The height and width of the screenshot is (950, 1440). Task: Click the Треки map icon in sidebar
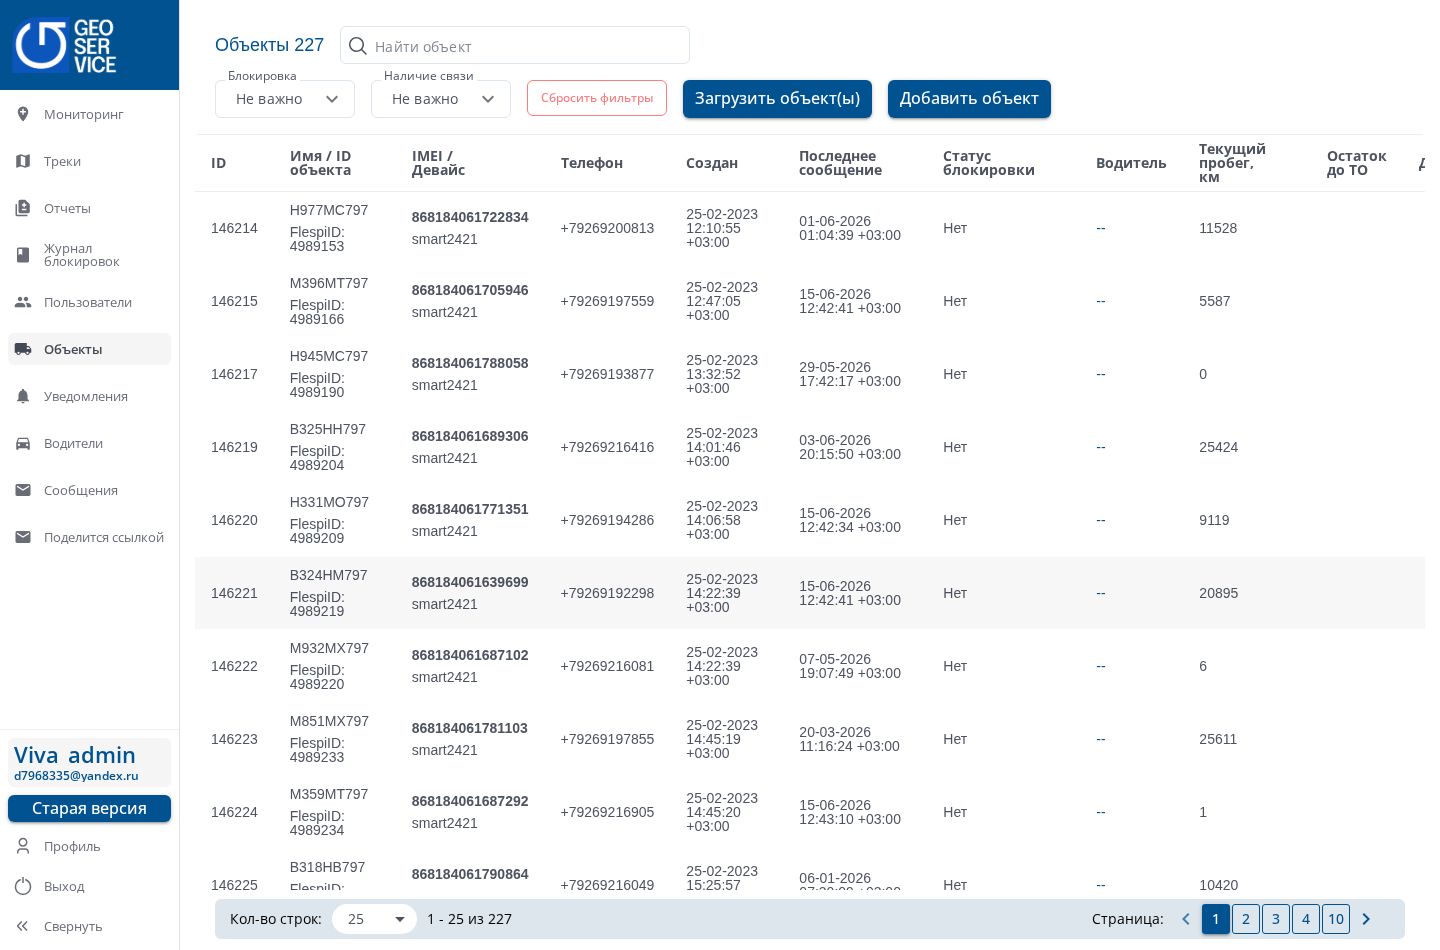coord(23,161)
